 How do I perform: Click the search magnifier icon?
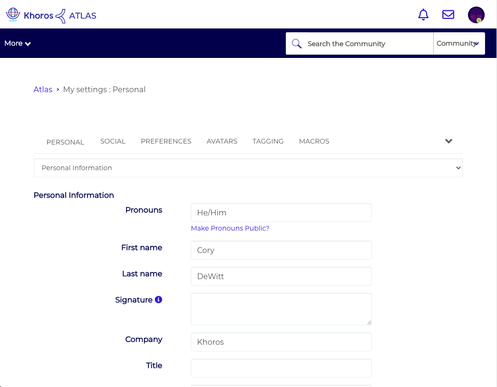[x=296, y=43]
